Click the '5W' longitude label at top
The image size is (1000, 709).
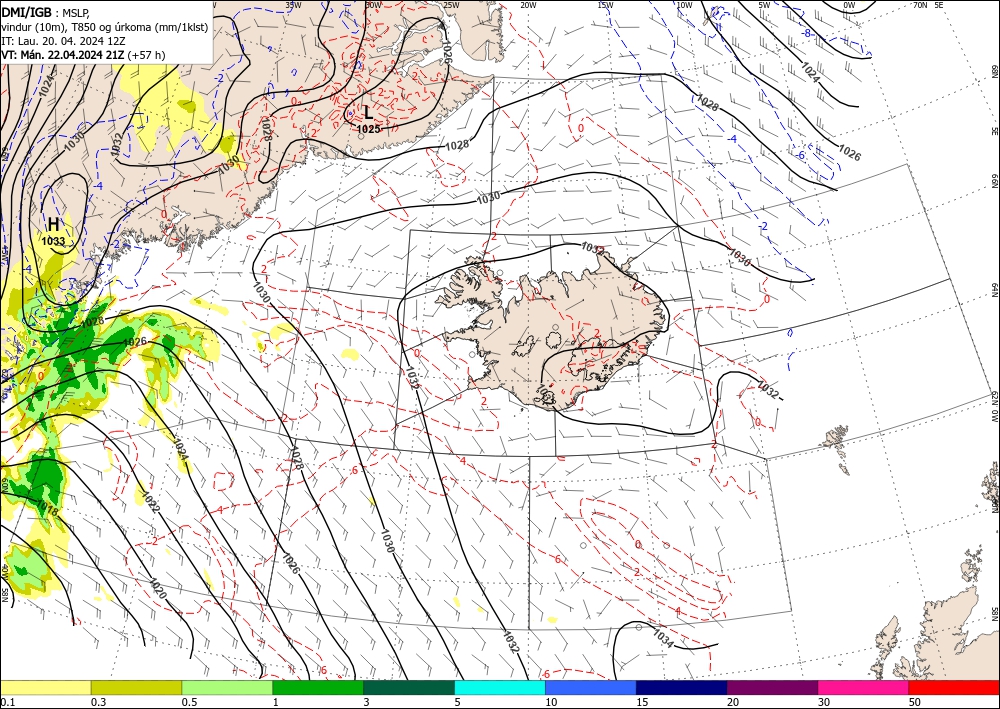(764, 5)
